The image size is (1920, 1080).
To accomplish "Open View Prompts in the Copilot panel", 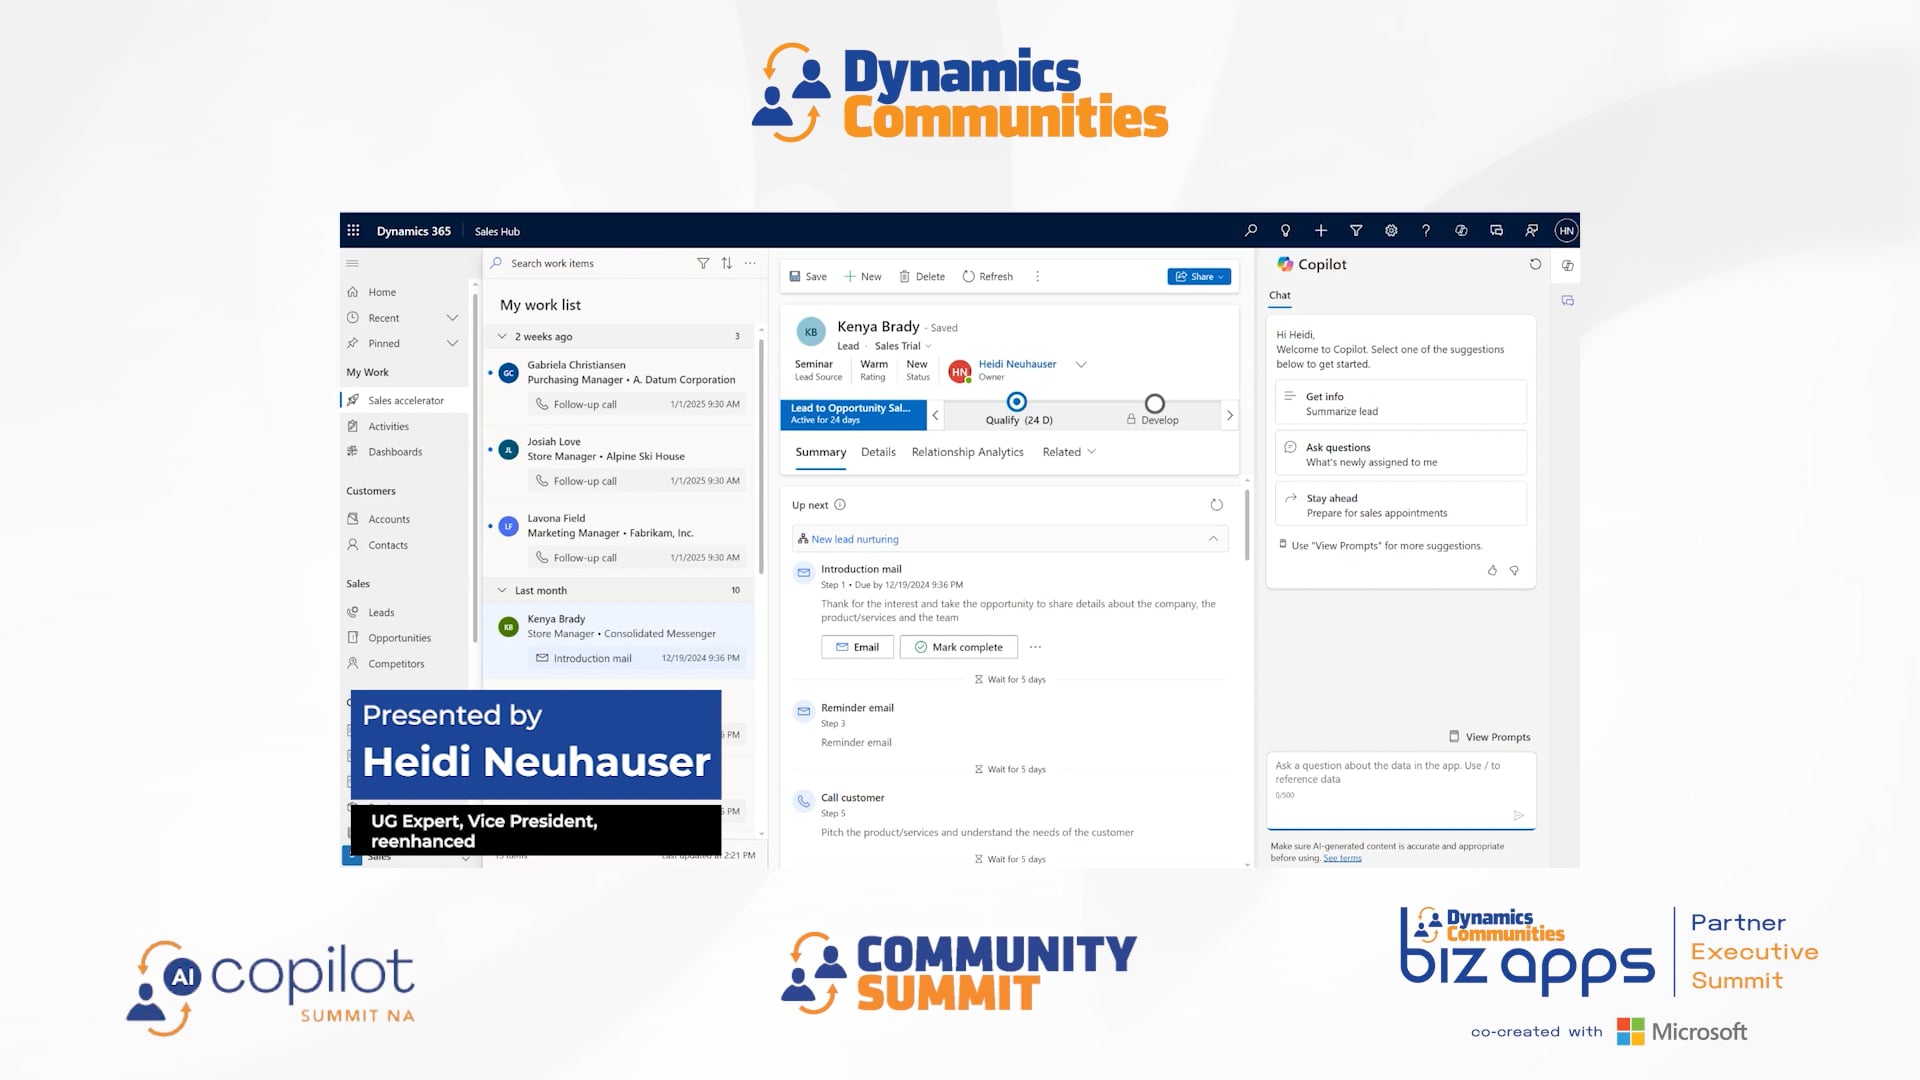I will point(1489,737).
